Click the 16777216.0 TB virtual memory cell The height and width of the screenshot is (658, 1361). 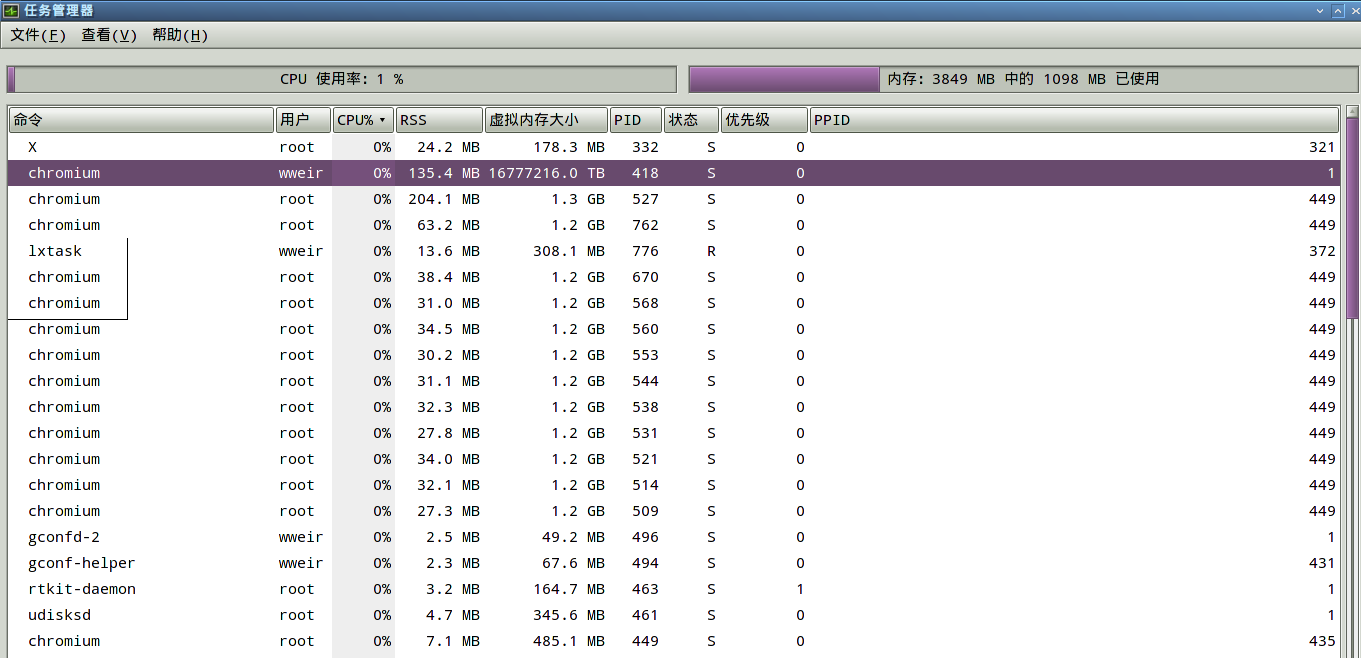tap(546, 173)
